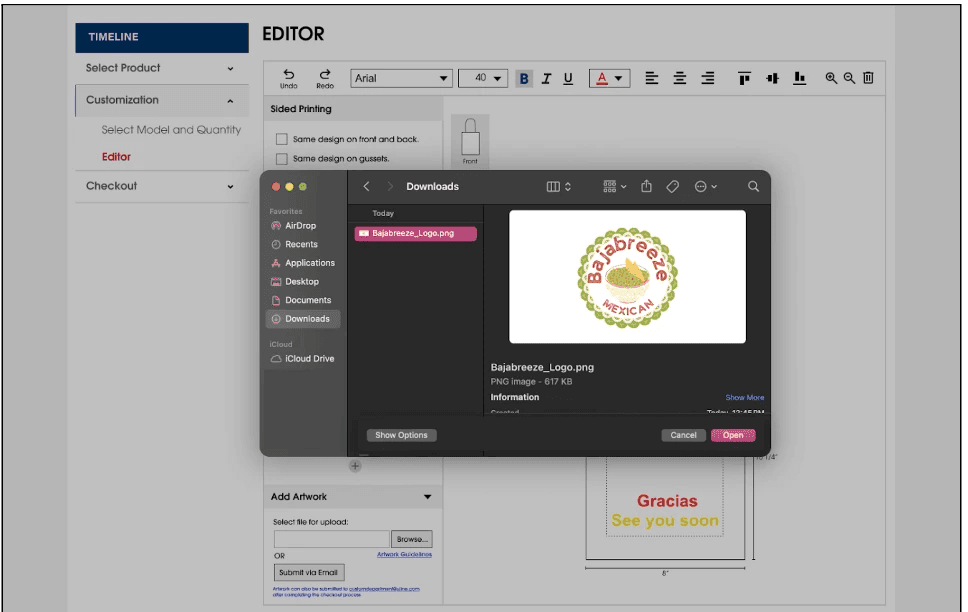Click the Browse... button
The image size is (968, 612).
412,539
